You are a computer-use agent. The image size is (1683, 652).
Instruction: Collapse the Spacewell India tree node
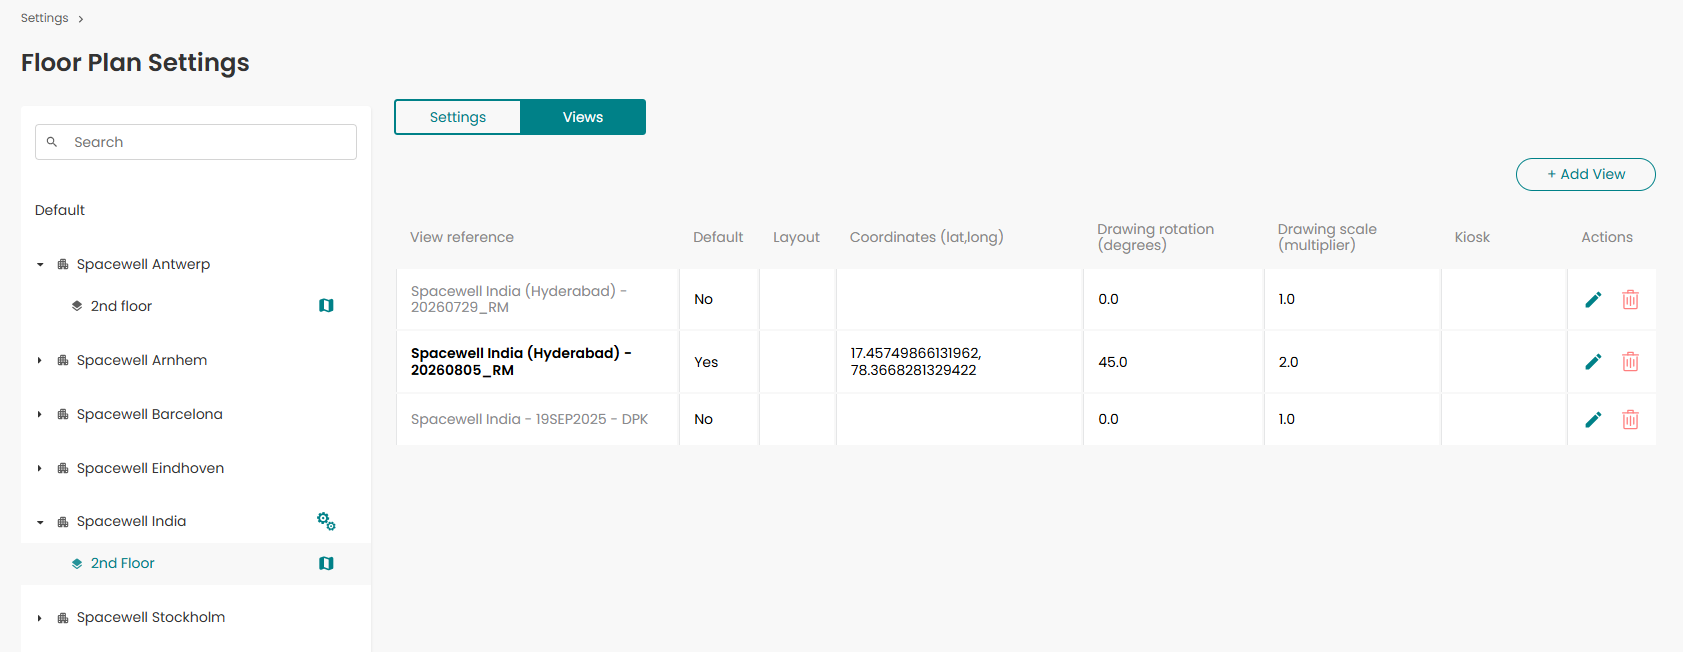pos(40,522)
